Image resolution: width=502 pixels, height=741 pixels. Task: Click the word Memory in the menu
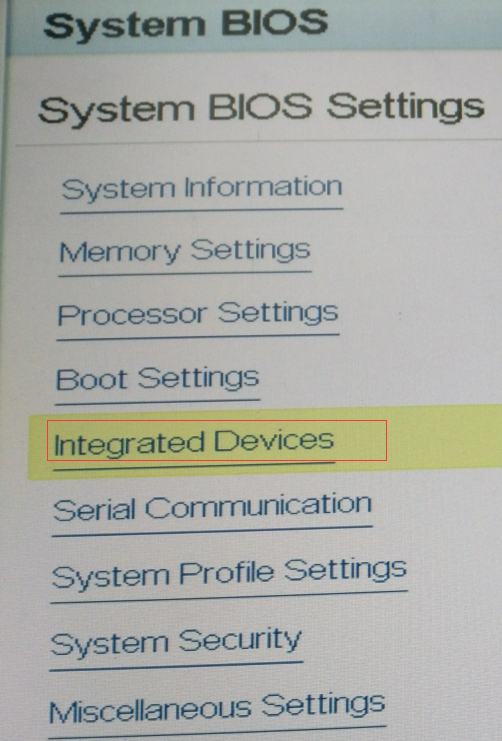120,252
